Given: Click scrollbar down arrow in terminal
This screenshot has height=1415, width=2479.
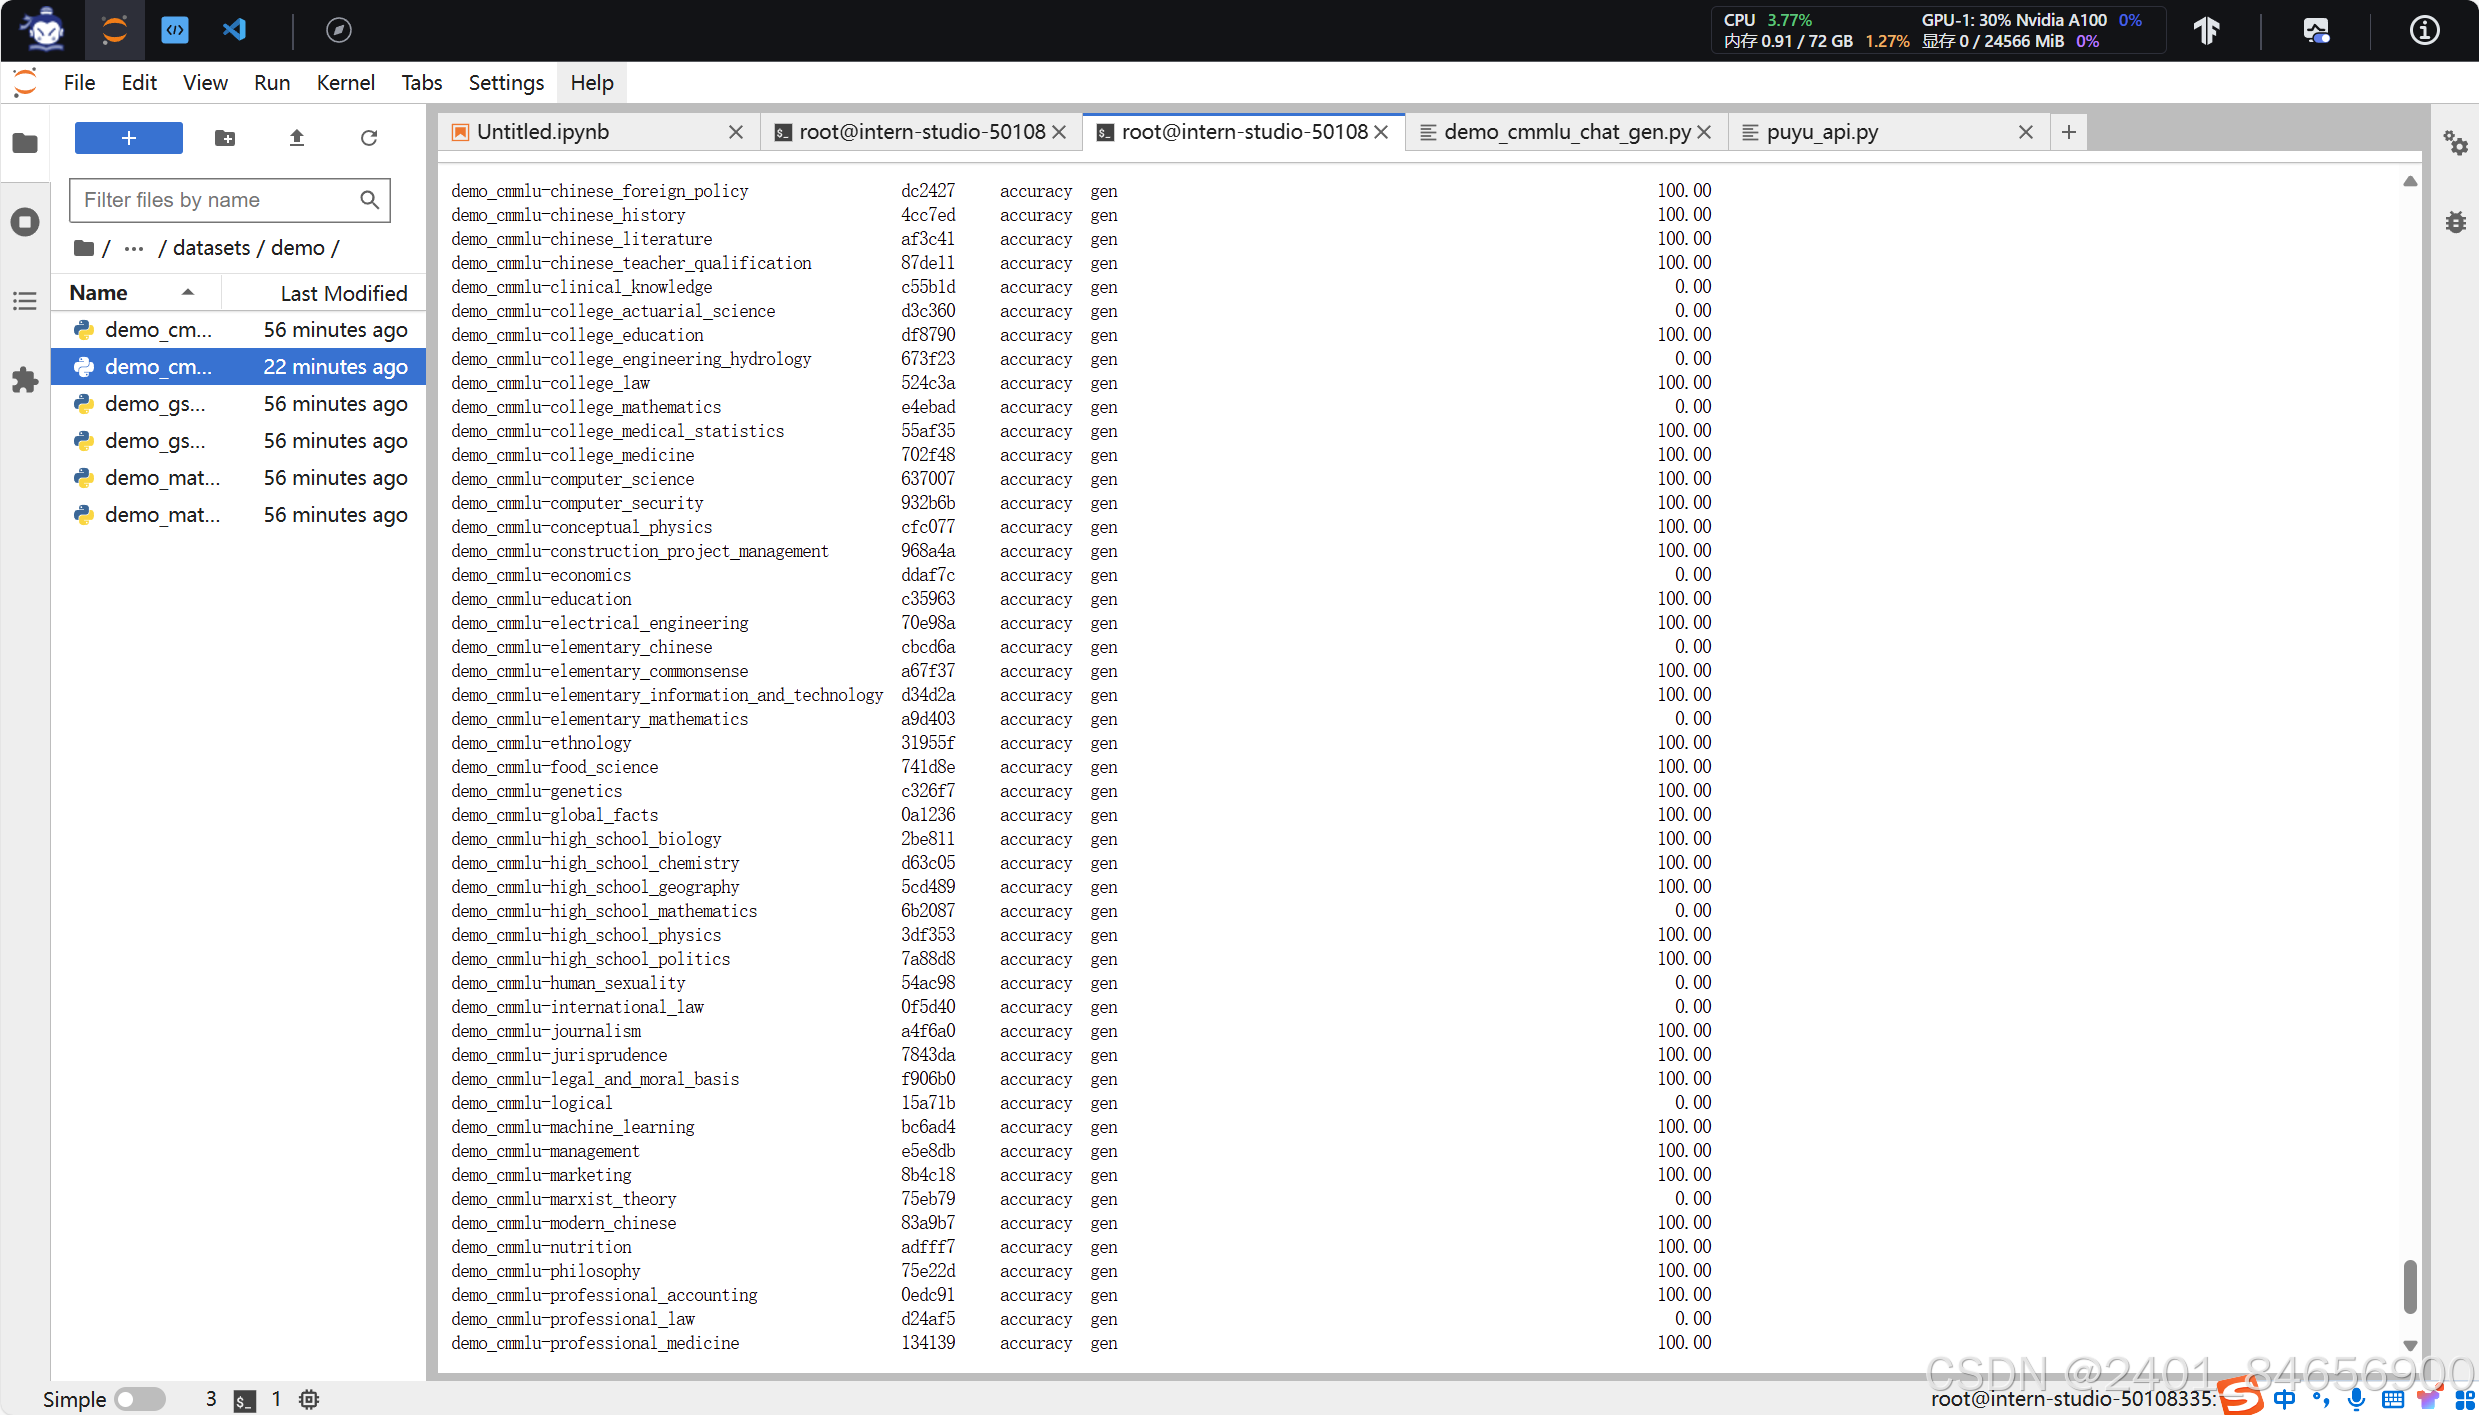Looking at the screenshot, I should 2410,1346.
